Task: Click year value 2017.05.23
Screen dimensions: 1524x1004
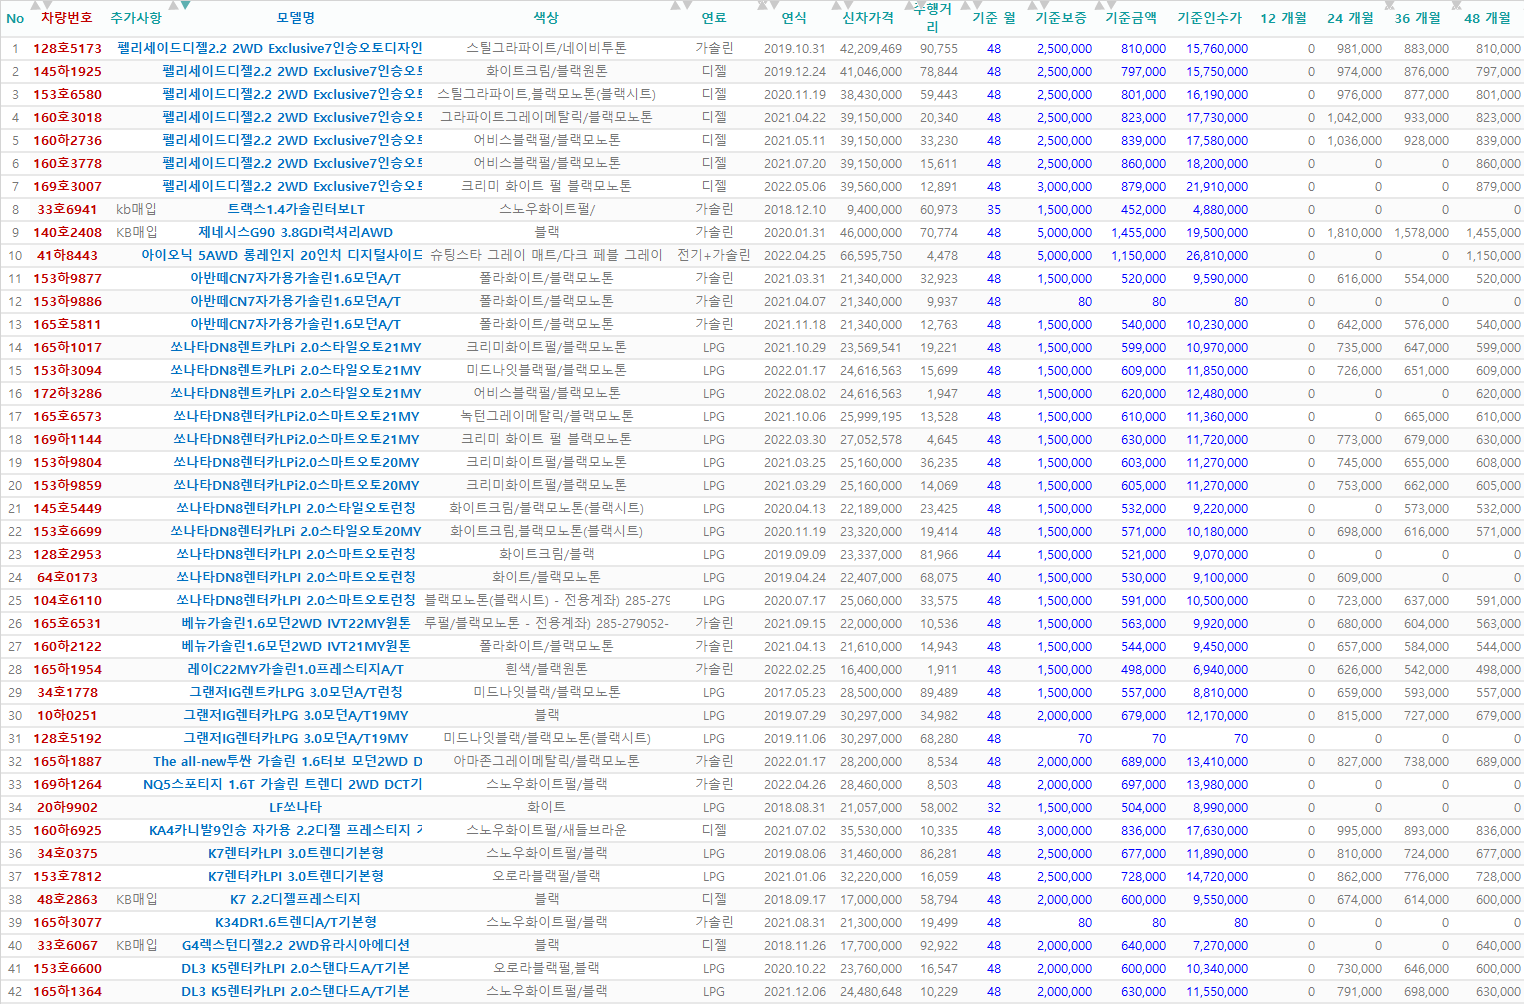Action: (x=795, y=692)
